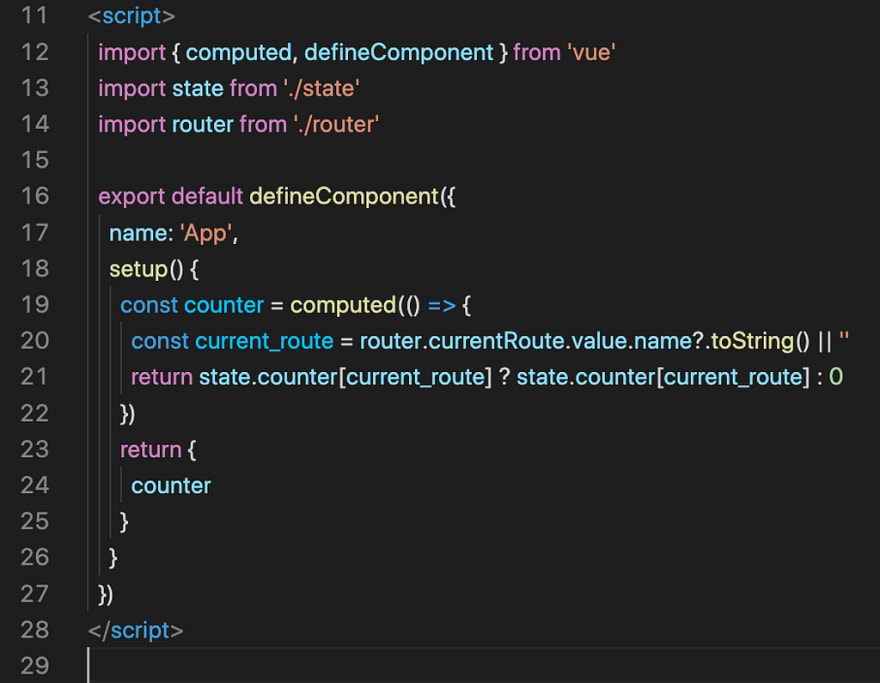Click 'defineComponent' in the import braces
Screen dimensions: 880x683
coord(398,52)
